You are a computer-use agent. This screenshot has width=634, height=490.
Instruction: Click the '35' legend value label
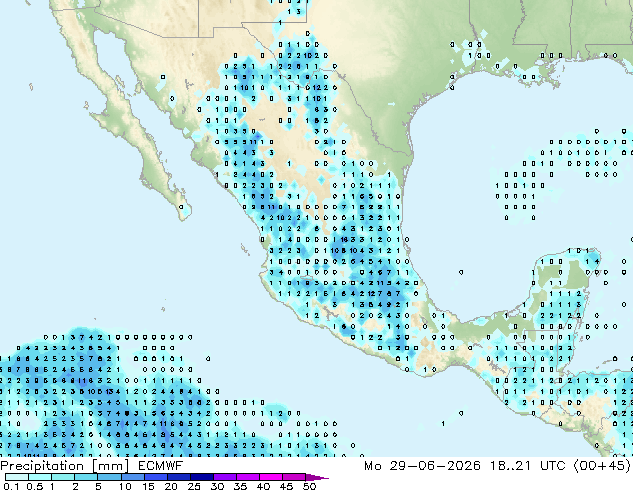pyautogui.click(x=240, y=486)
